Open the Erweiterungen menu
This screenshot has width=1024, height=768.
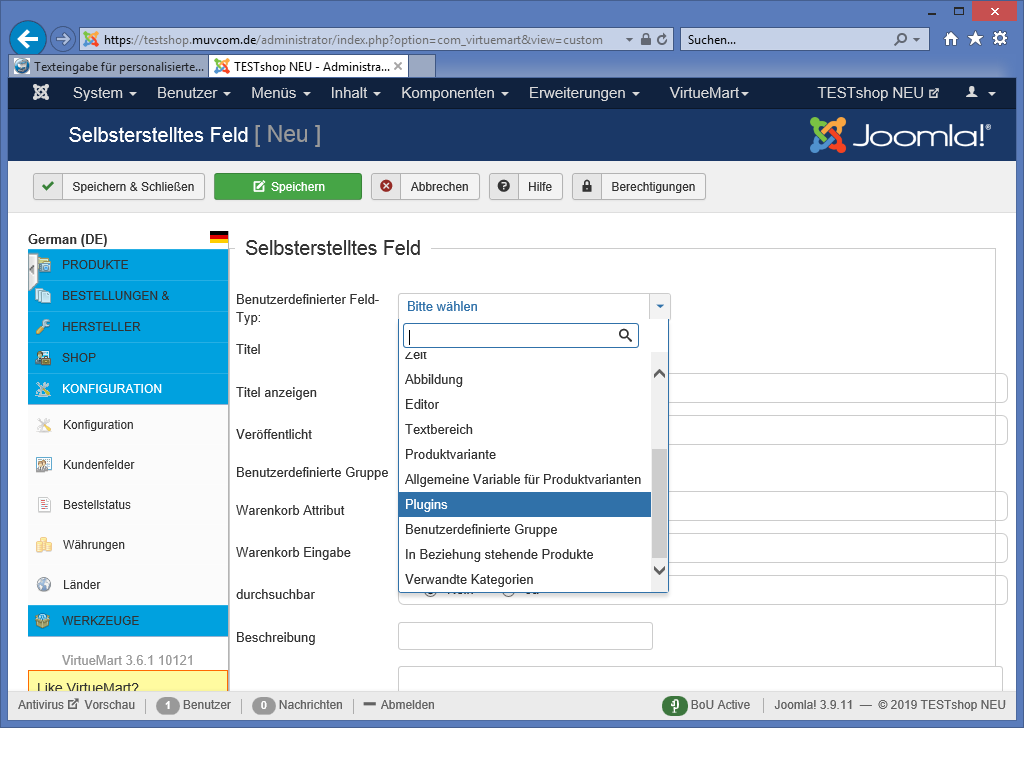coord(584,93)
